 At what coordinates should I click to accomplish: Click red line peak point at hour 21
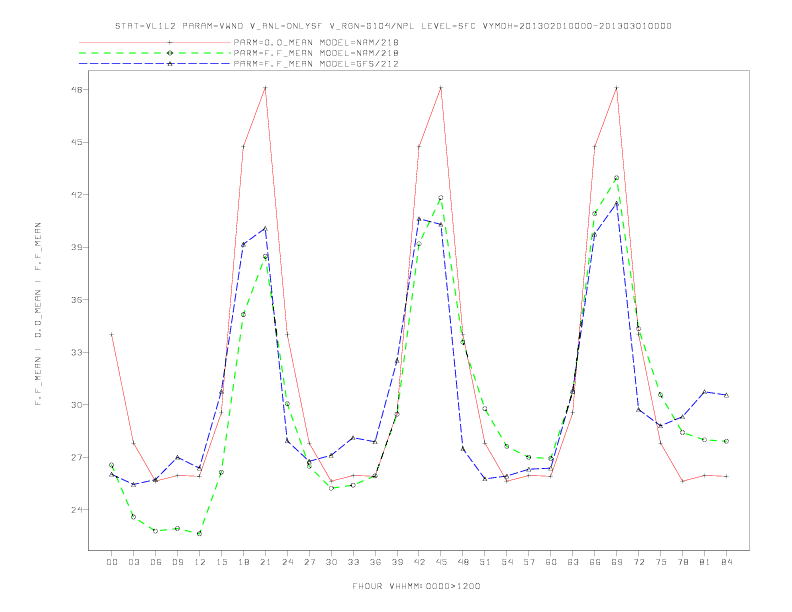pos(265,88)
